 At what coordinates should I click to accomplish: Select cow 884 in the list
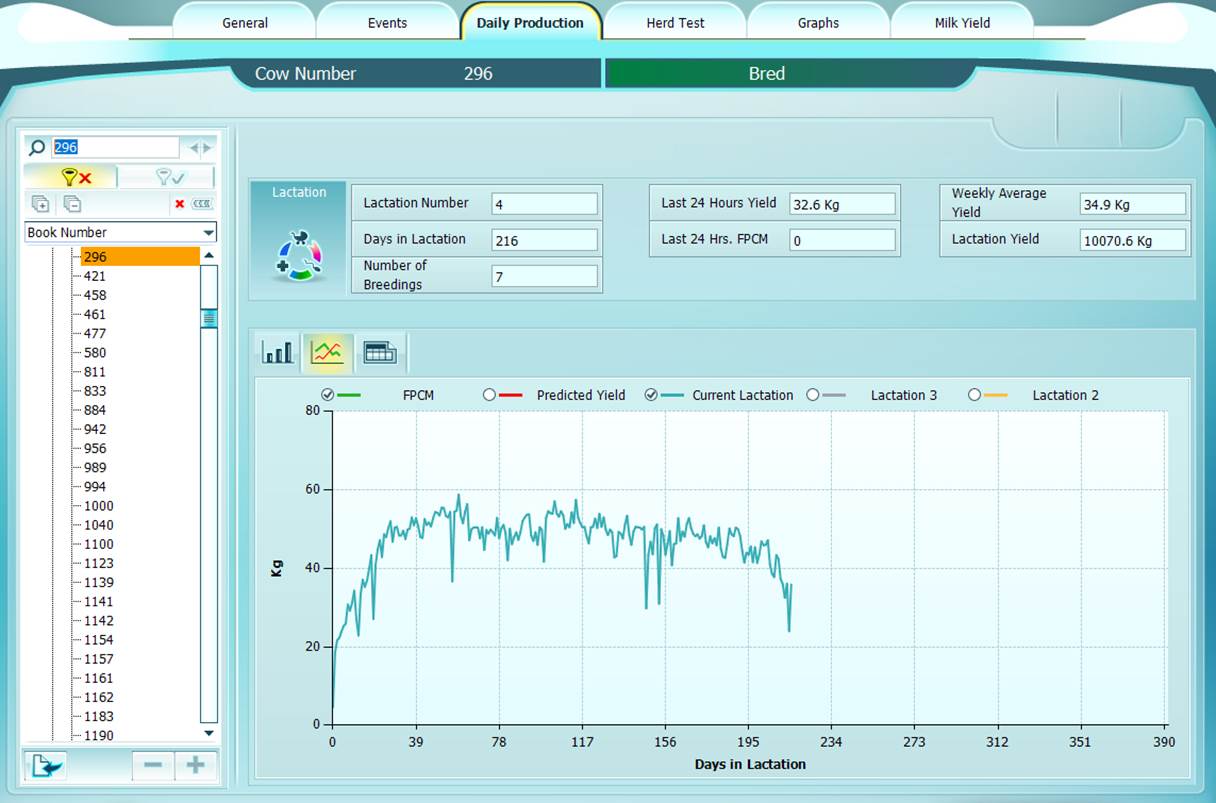tap(95, 410)
